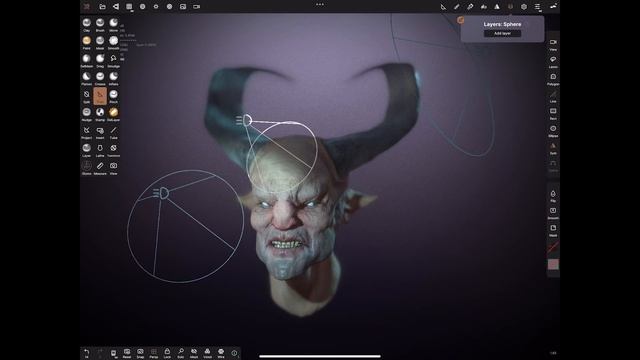This screenshot has width=640, height=360.
Task: Select the Inflate tool
Action: pyautogui.click(x=113, y=78)
